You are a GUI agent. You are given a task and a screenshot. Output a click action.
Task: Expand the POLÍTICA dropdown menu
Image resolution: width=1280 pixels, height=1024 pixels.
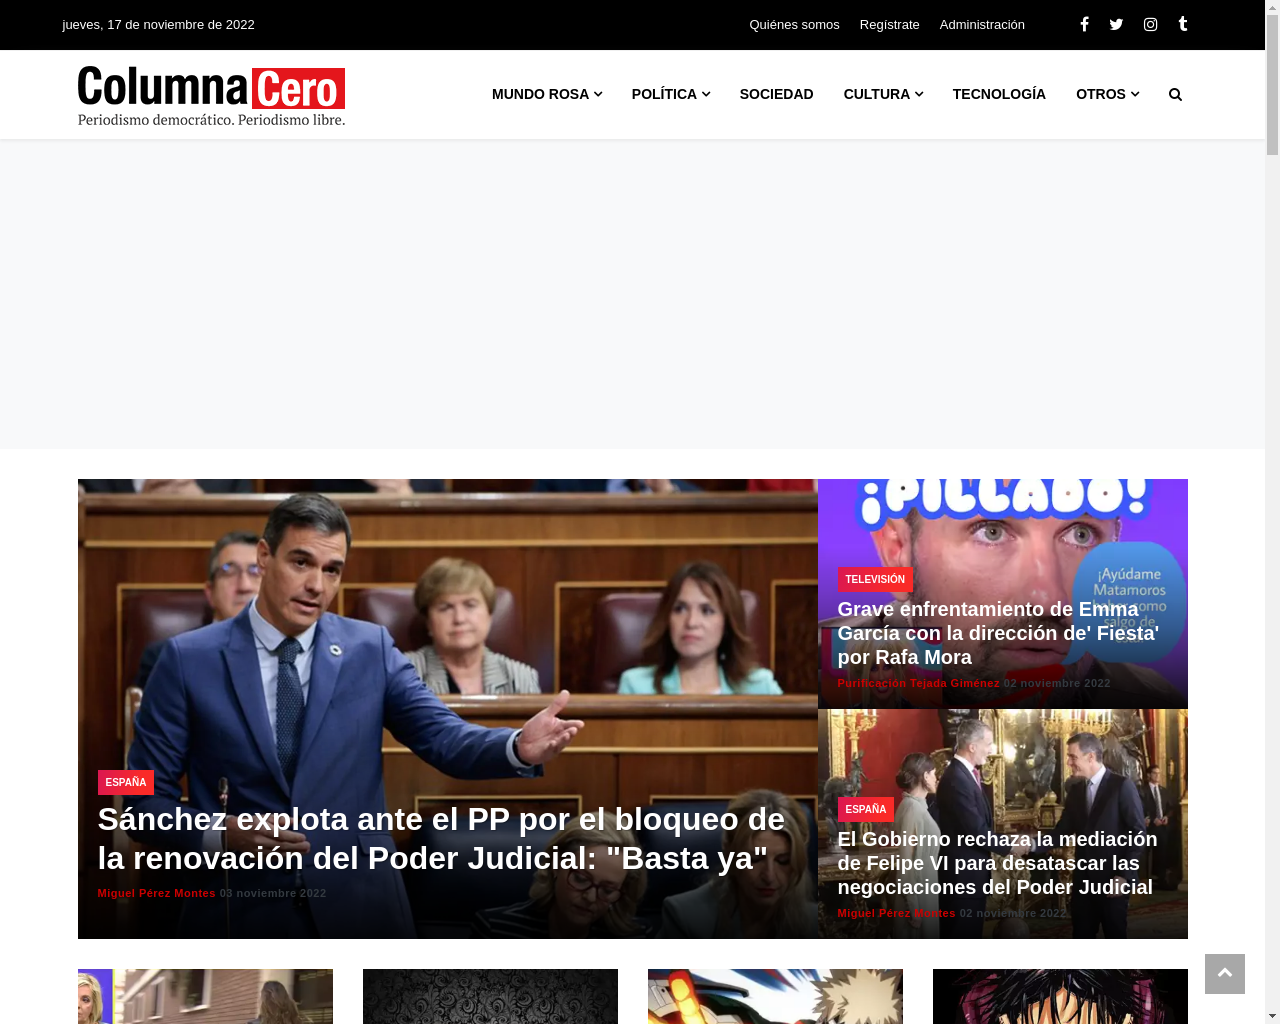pos(671,94)
